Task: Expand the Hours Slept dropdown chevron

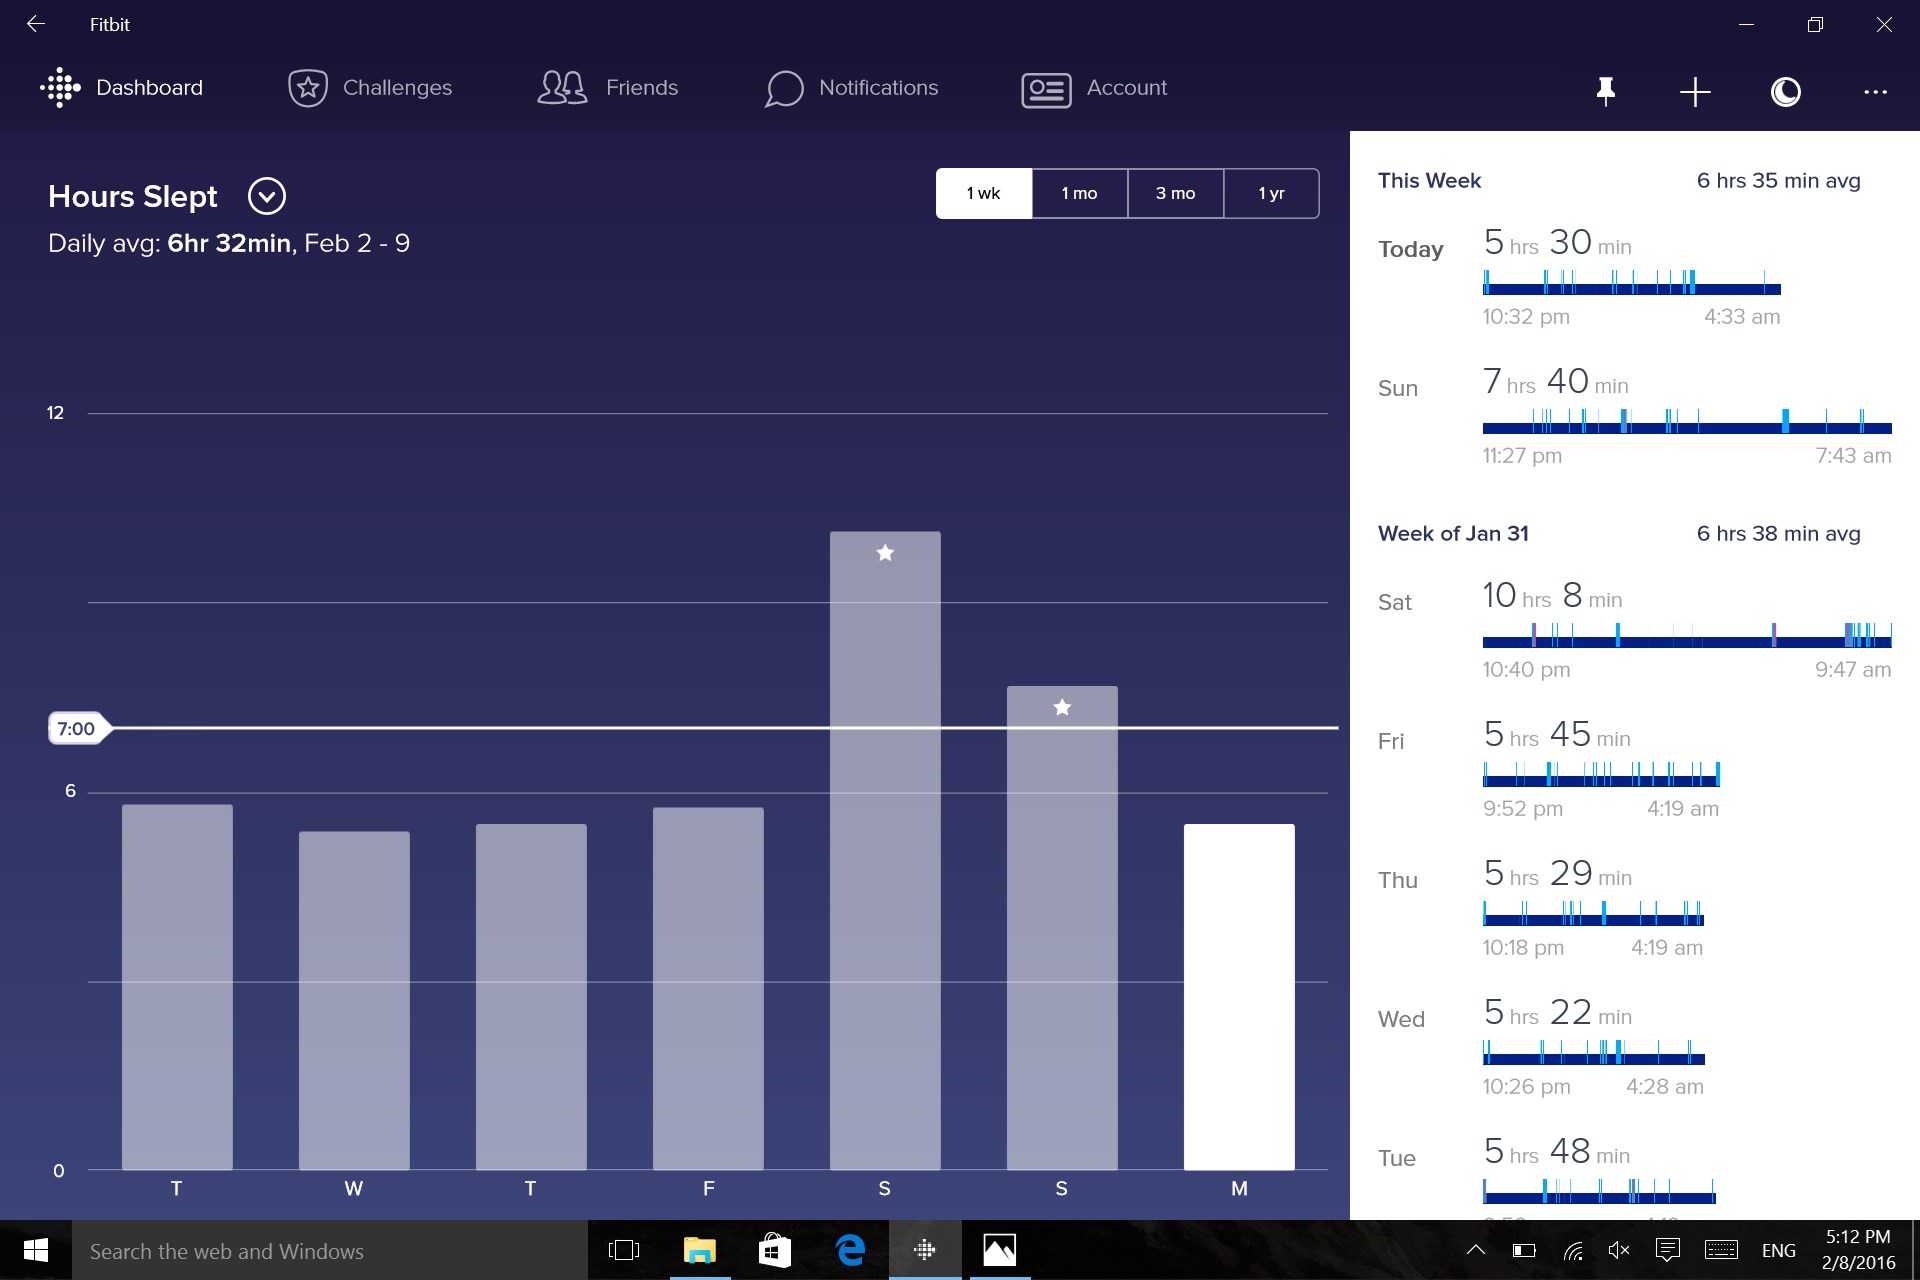Action: coord(267,196)
